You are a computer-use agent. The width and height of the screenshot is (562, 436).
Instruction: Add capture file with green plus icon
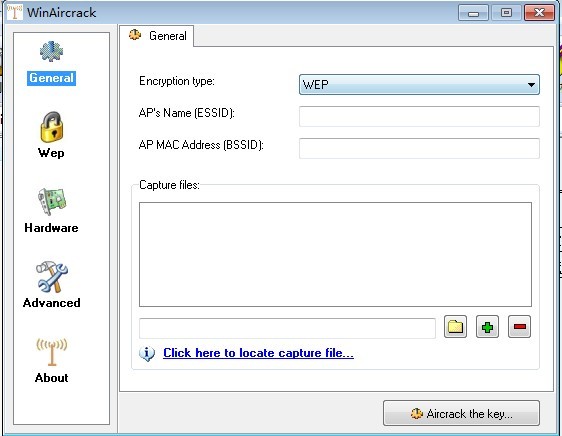coord(487,327)
